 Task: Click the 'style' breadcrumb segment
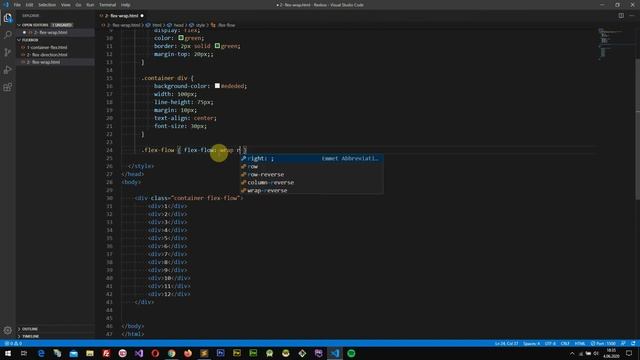click(x=198, y=25)
